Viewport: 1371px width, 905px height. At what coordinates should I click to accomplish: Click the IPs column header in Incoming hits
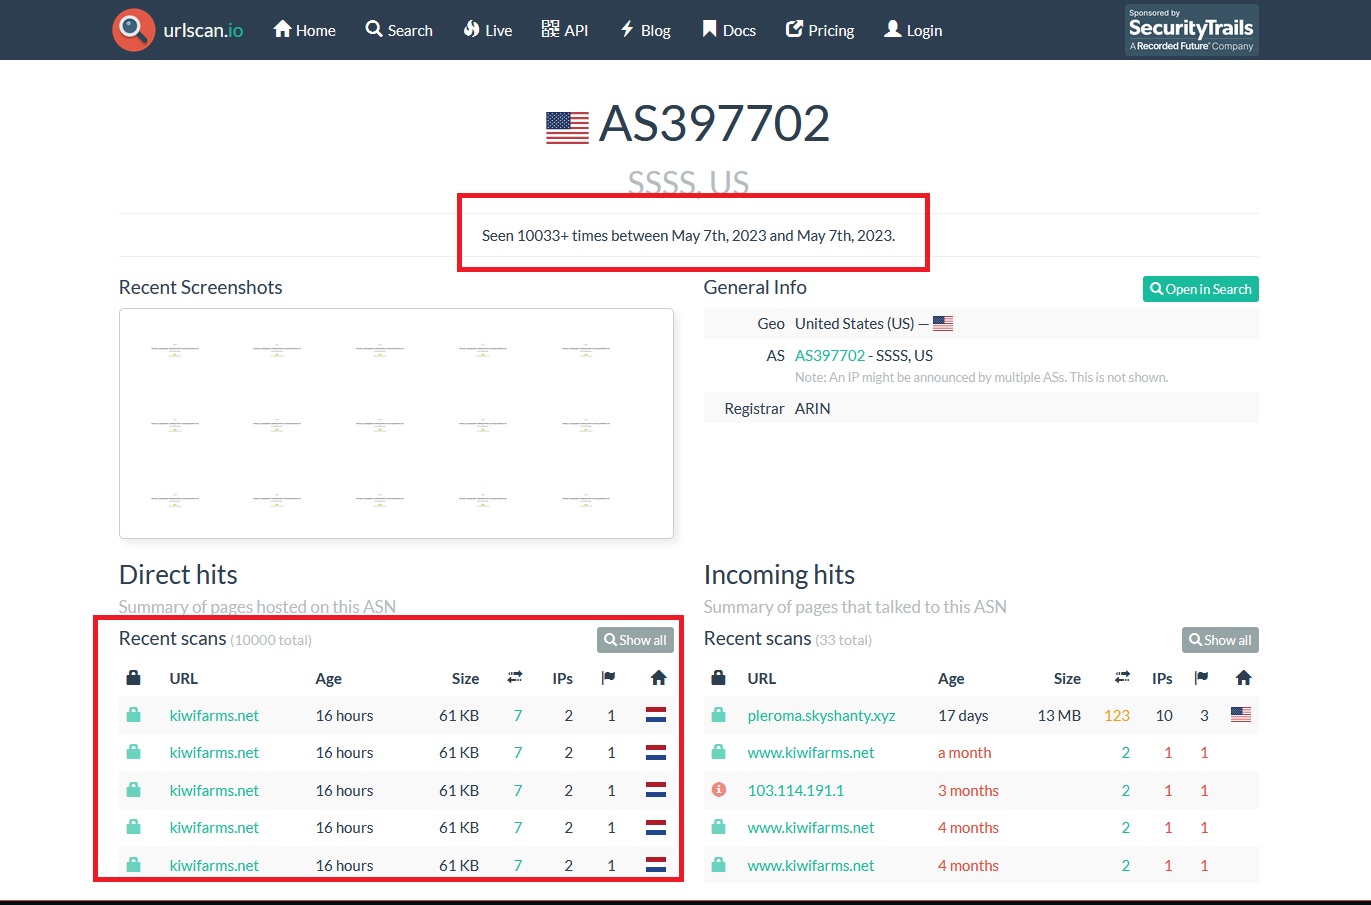point(1162,678)
